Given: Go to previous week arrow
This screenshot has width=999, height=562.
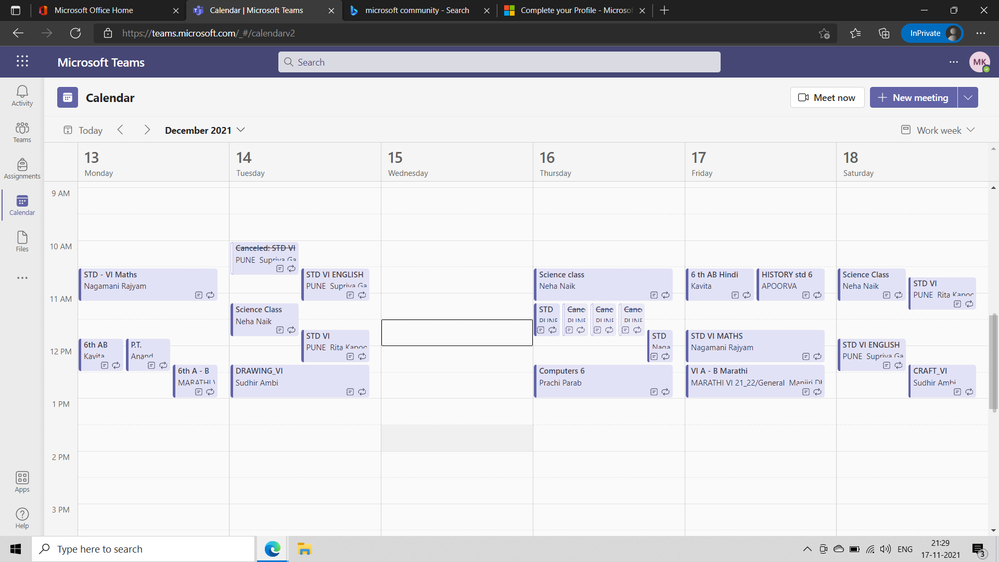Looking at the screenshot, I should [120, 130].
